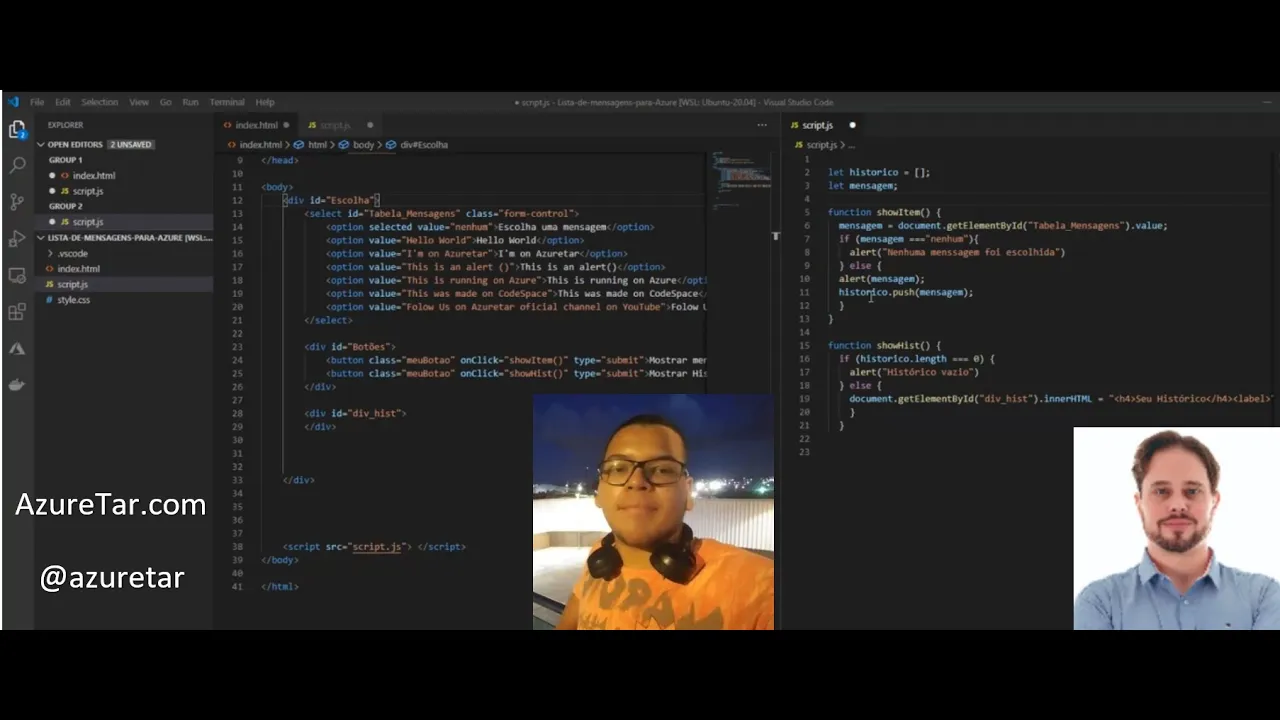Click the EXPLORER panel title

66,125
